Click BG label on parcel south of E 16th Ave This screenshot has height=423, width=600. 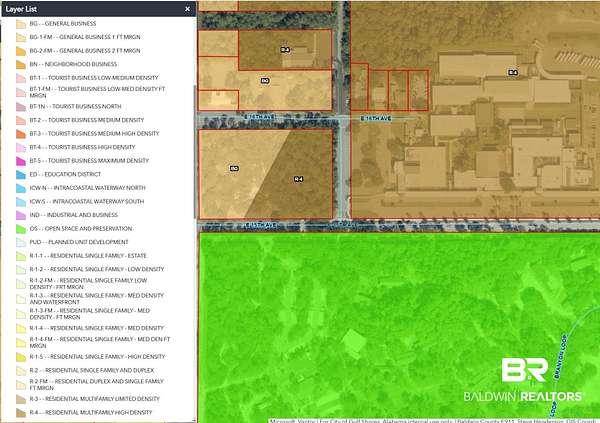(x=234, y=168)
